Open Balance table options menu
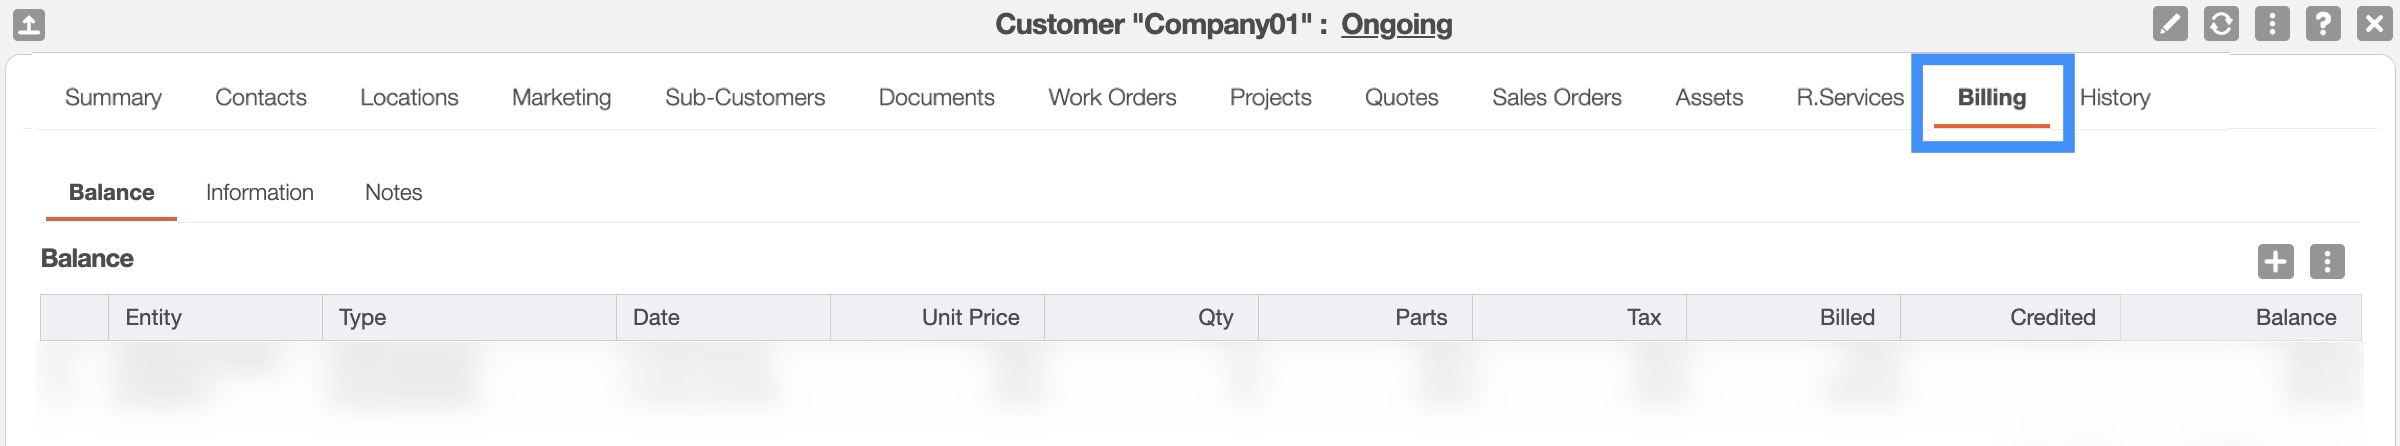 [2327, 262]
